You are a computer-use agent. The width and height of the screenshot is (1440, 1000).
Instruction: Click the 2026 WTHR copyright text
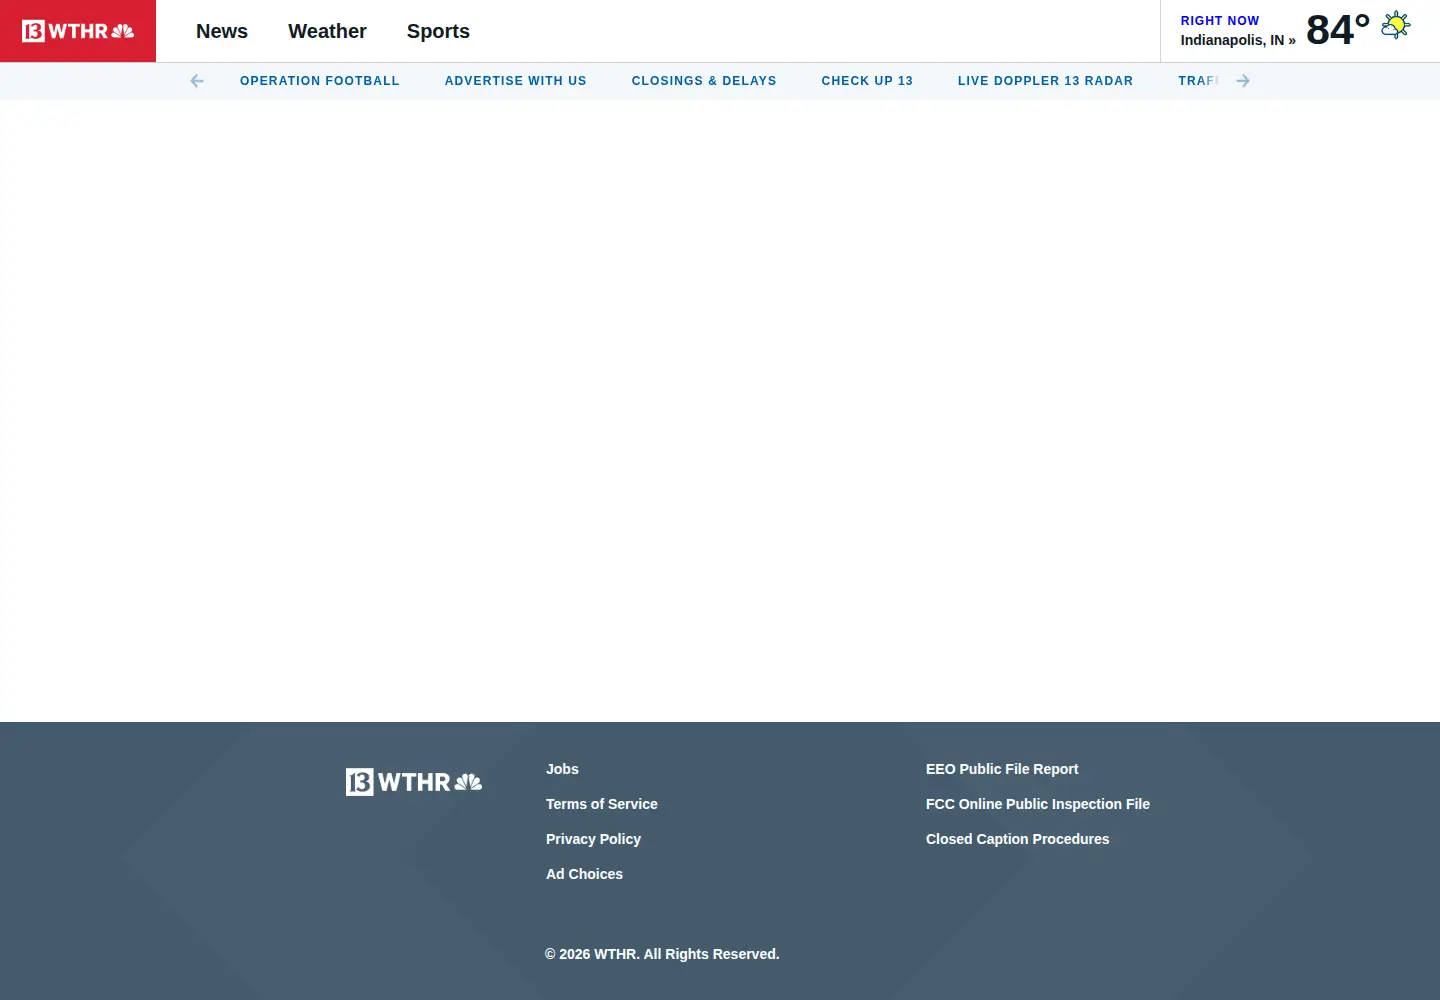662,954
